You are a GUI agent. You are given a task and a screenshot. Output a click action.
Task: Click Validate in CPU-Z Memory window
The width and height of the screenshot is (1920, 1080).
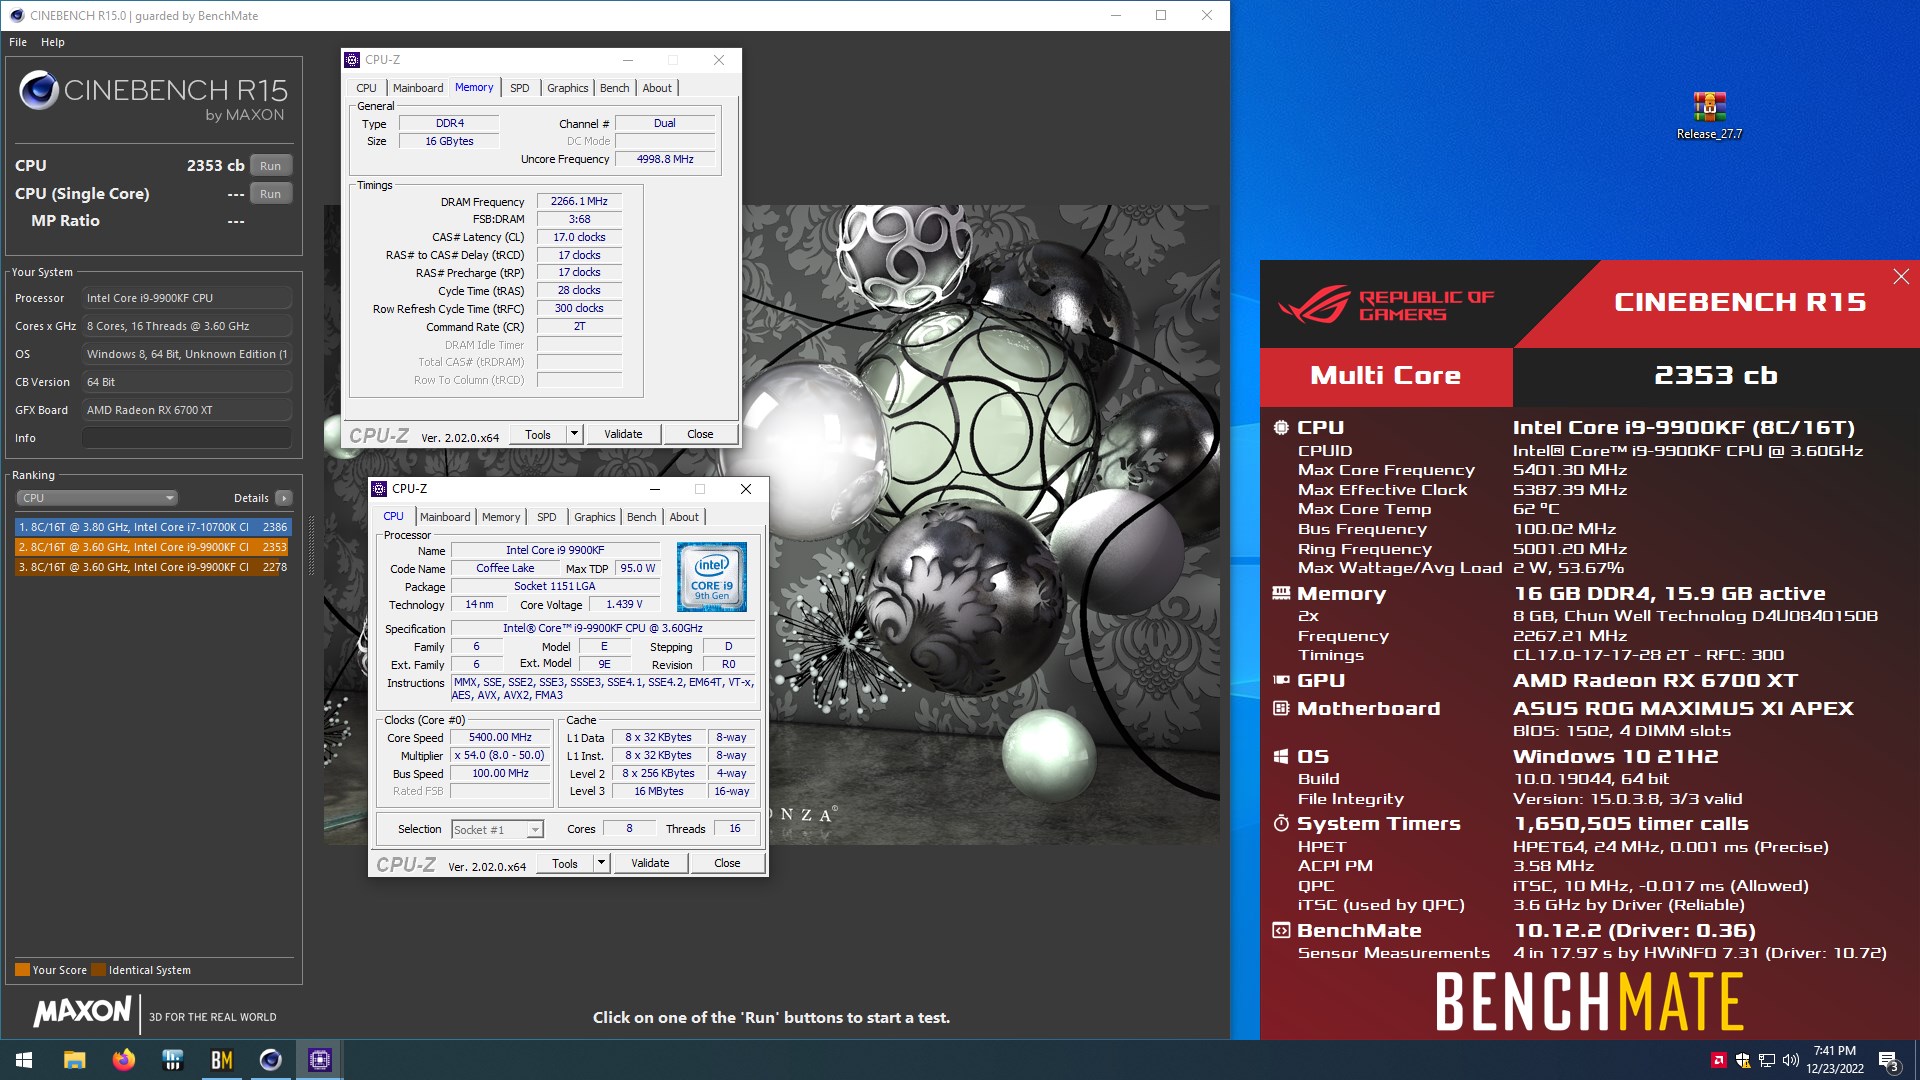[x=623, y=434]
